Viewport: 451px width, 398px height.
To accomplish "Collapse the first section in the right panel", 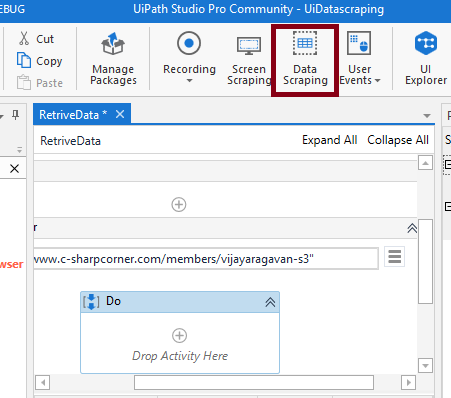I will coord(448,164).
